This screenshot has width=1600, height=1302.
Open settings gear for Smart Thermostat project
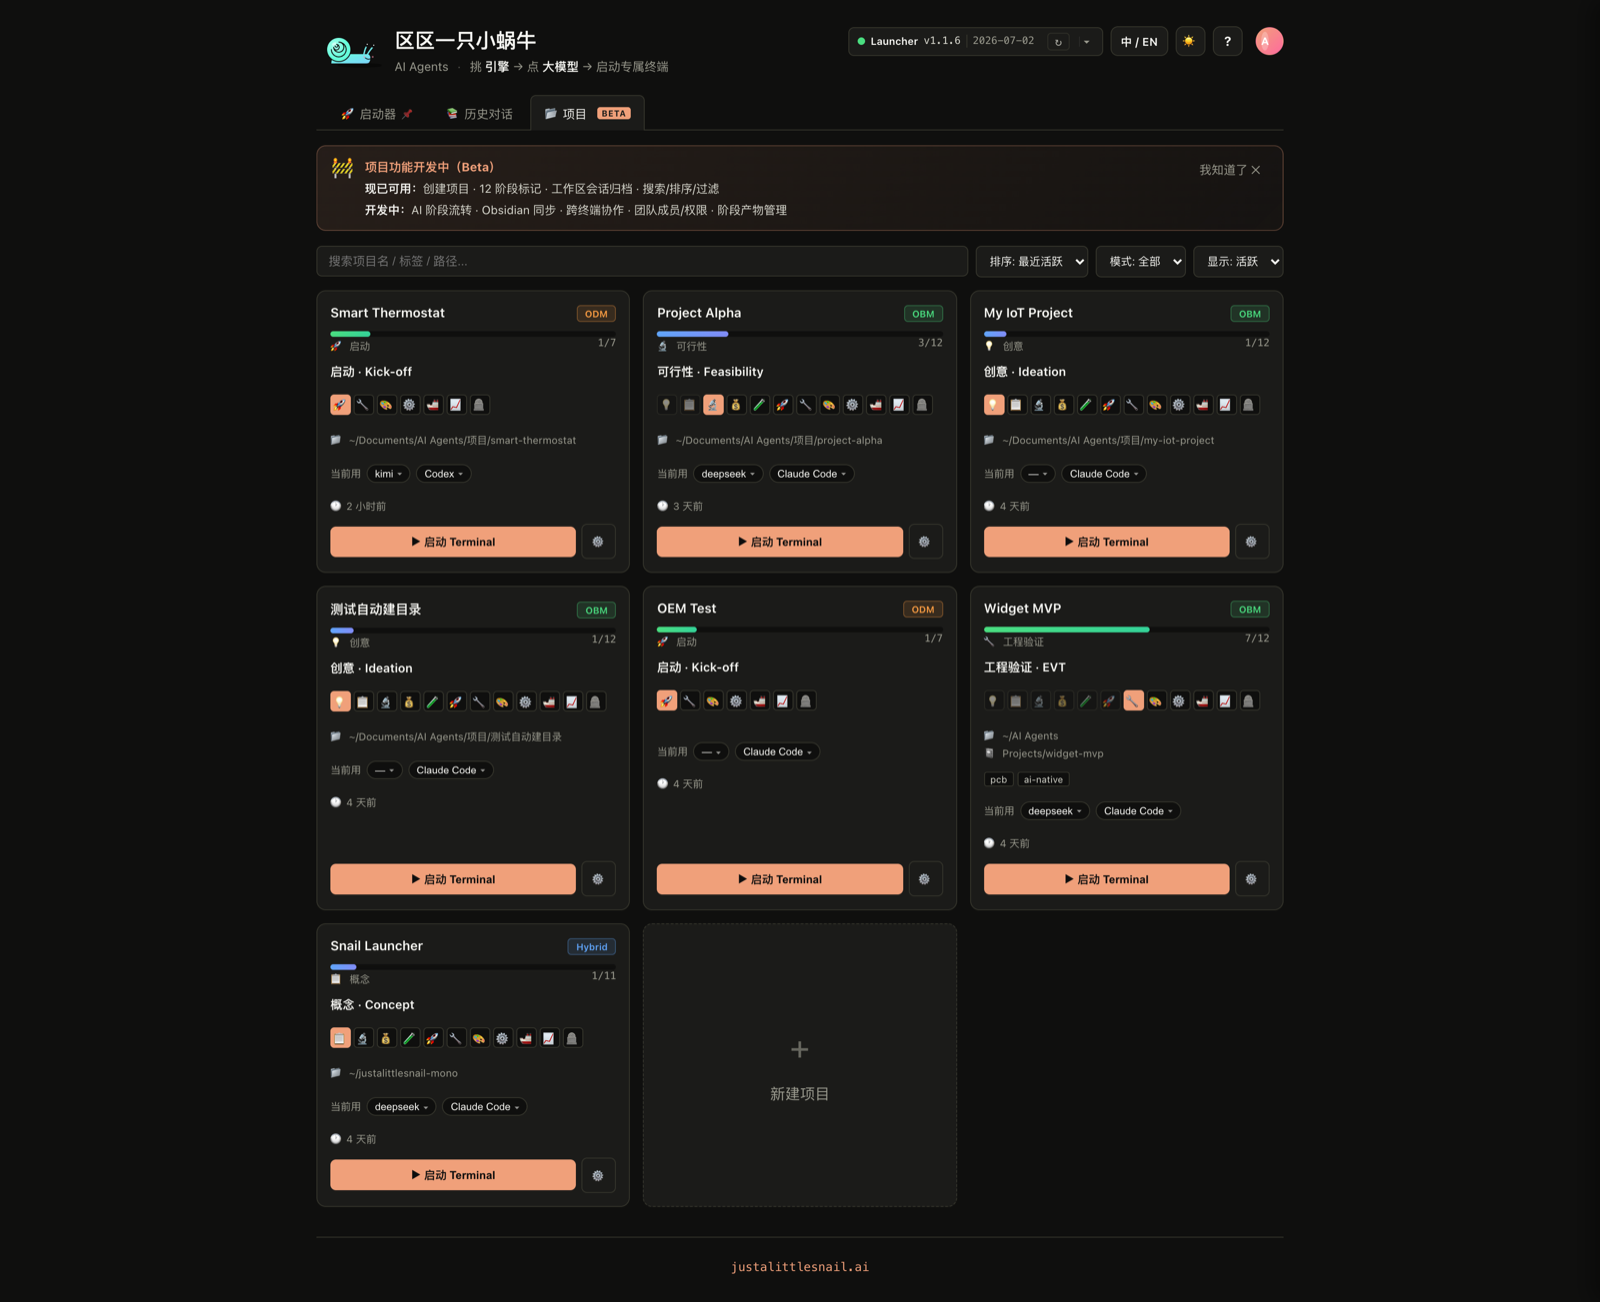598,542
